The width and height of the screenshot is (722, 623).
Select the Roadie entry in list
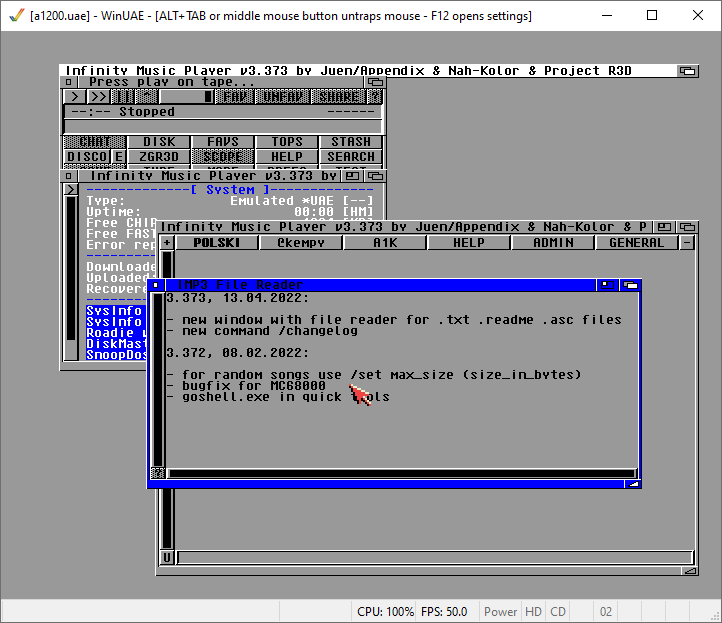(x=116, y=333)
